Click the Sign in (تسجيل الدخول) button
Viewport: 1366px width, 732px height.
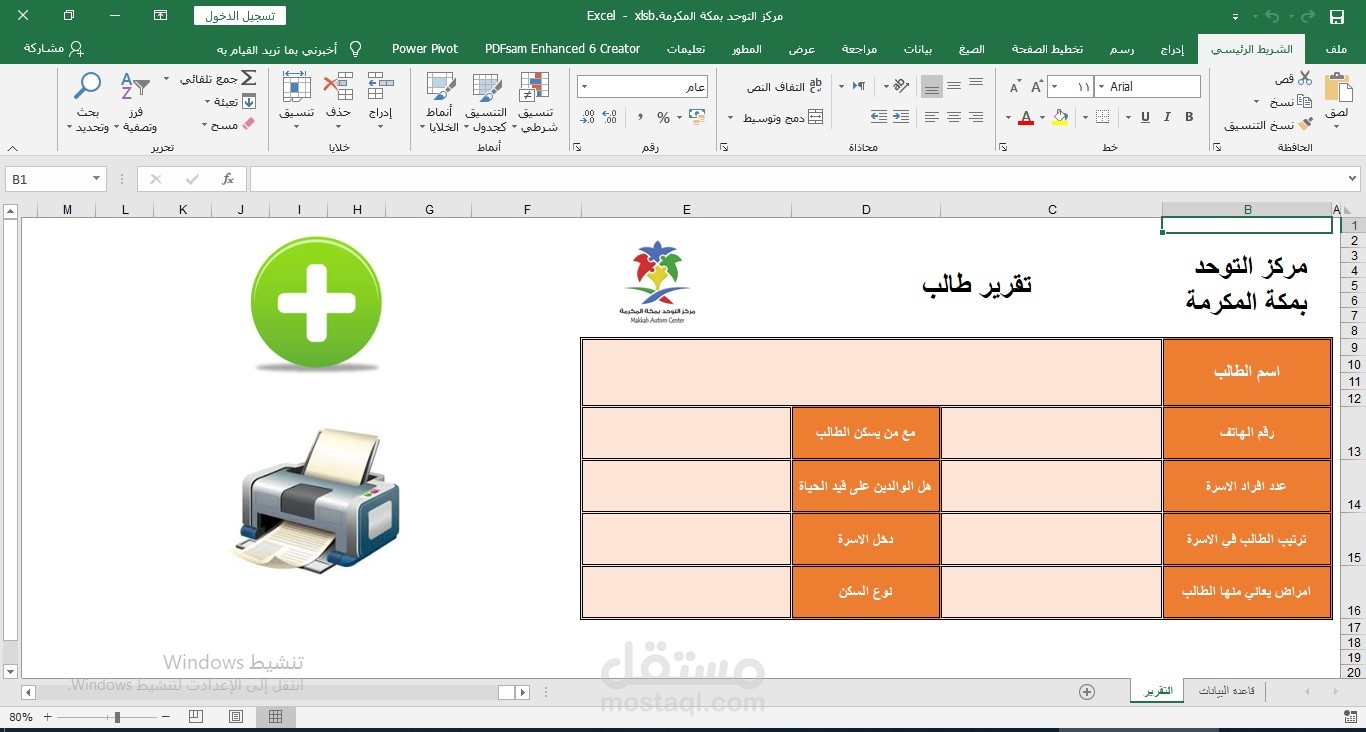point(240,16)
